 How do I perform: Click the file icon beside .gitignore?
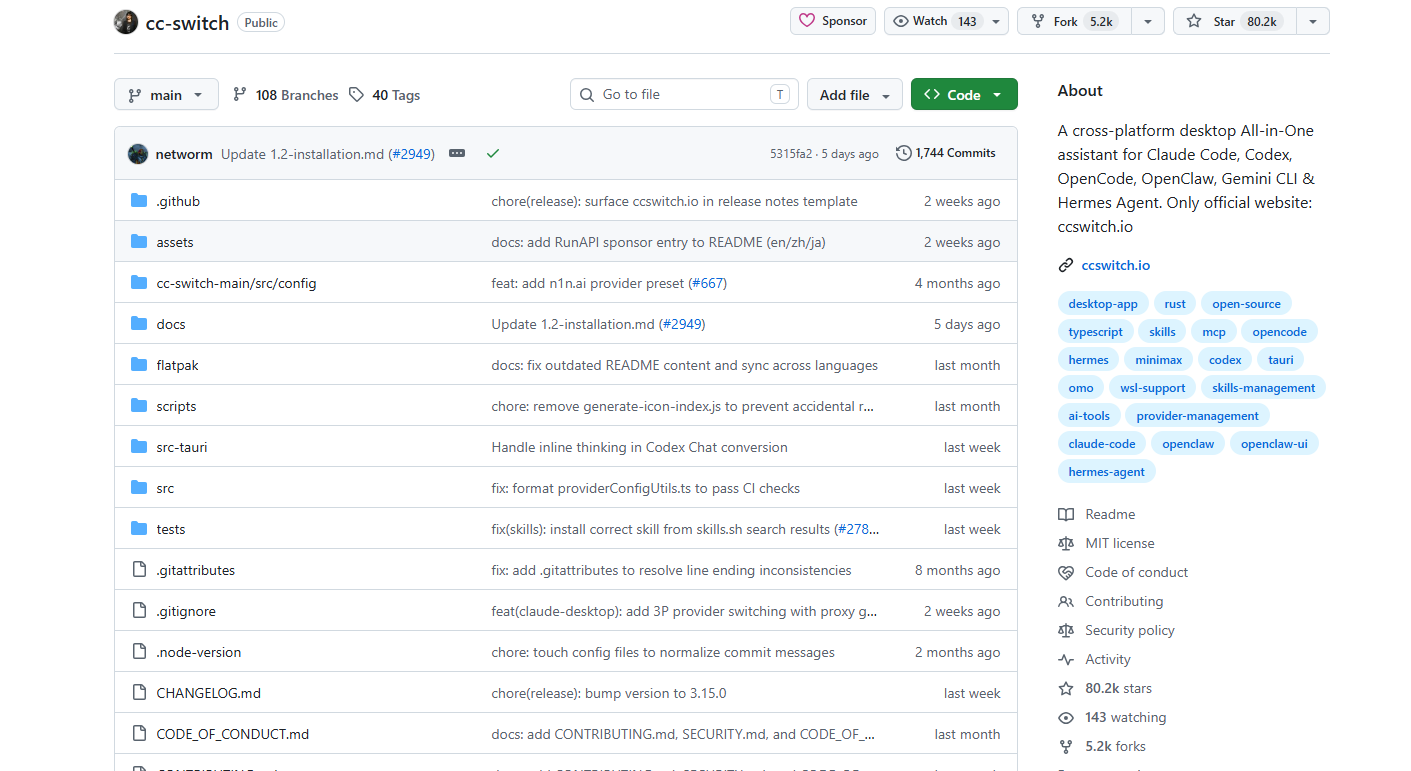139,611
